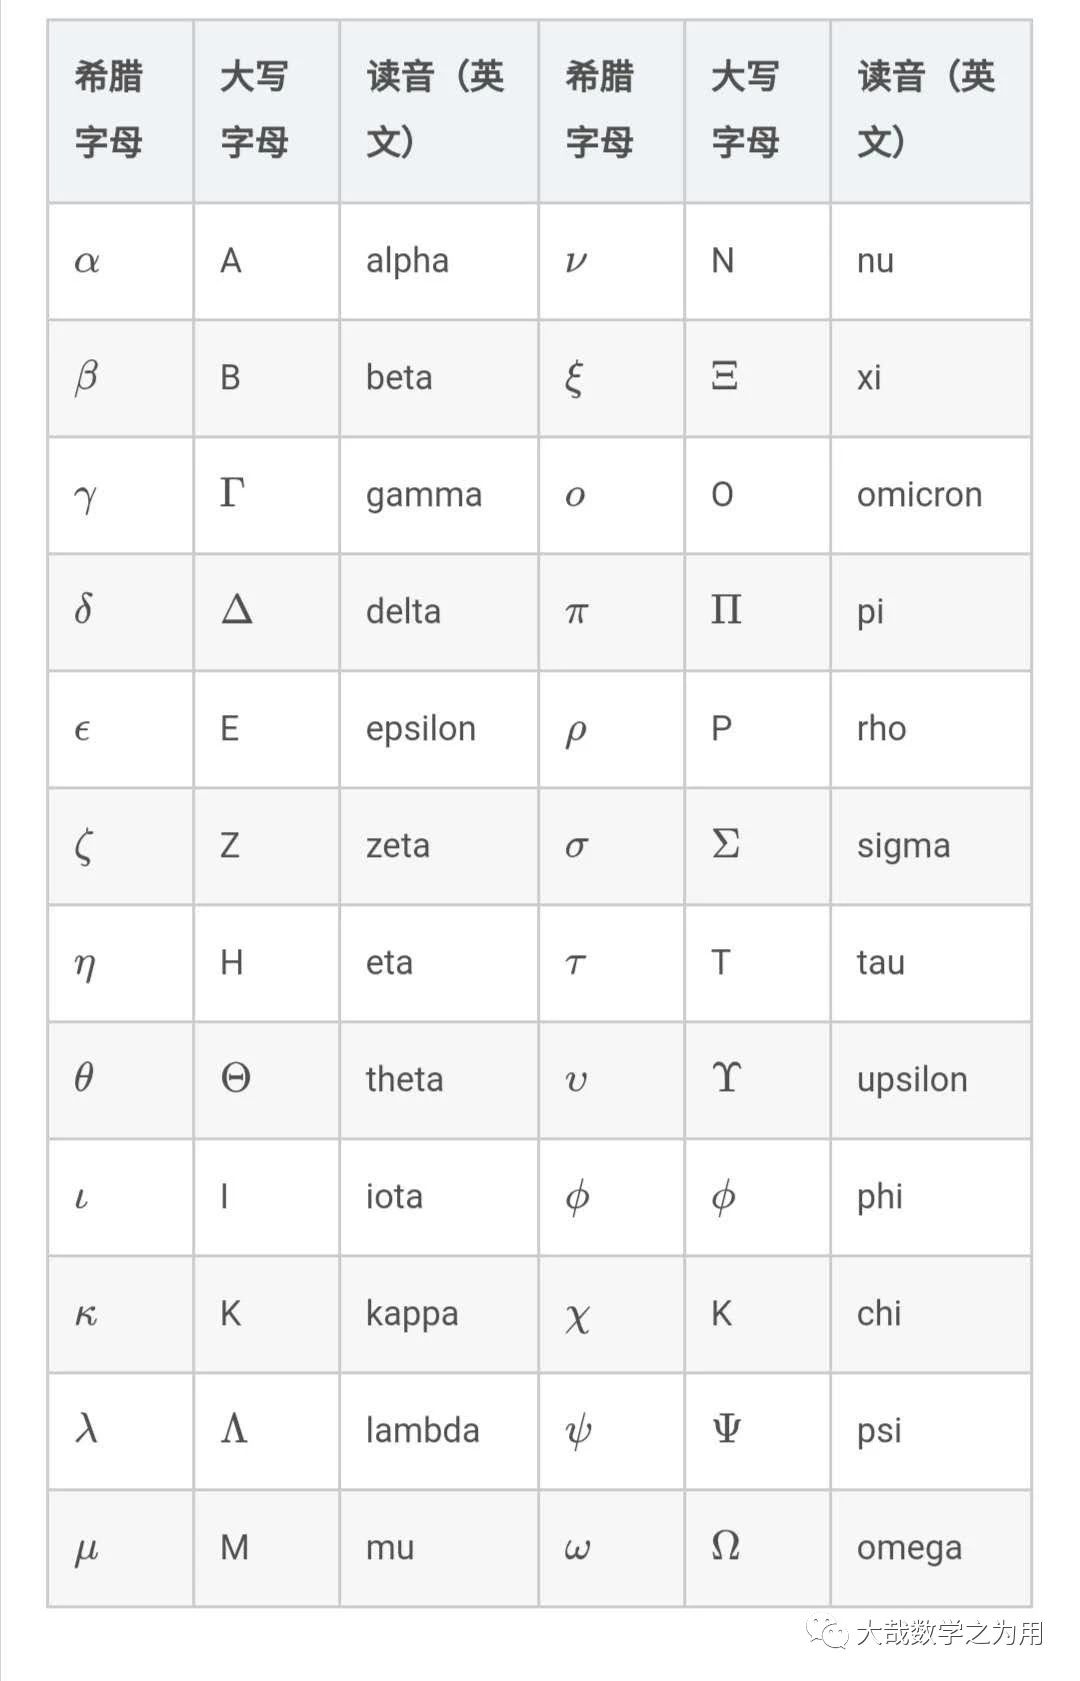Click the uppercase Psi symbol Ψ
Viewport: 1080px width, 1681px height.
(726, 1429)
